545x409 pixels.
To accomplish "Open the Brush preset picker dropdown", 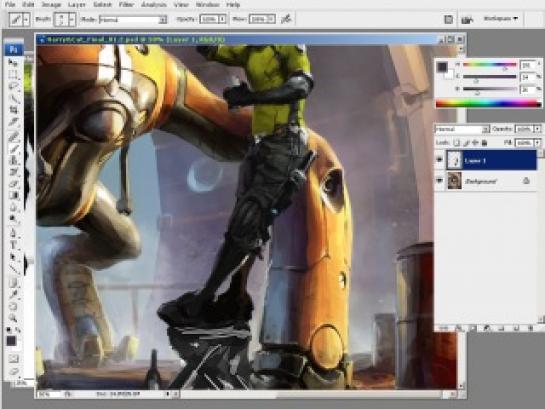I will point(72,19).
